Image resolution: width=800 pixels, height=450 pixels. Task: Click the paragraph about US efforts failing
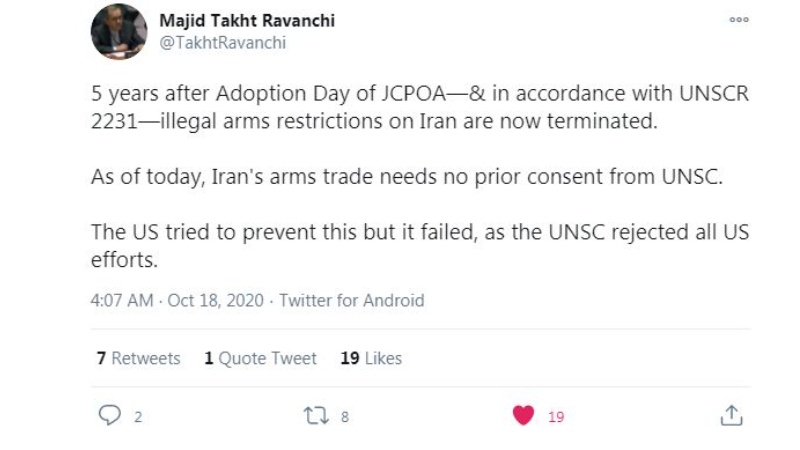tap(419, 245)
